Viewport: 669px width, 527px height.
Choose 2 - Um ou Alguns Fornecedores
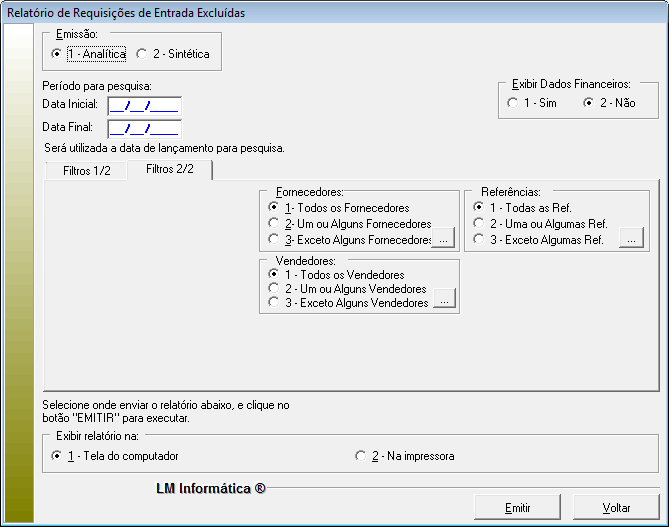click(x=274, y=224)
